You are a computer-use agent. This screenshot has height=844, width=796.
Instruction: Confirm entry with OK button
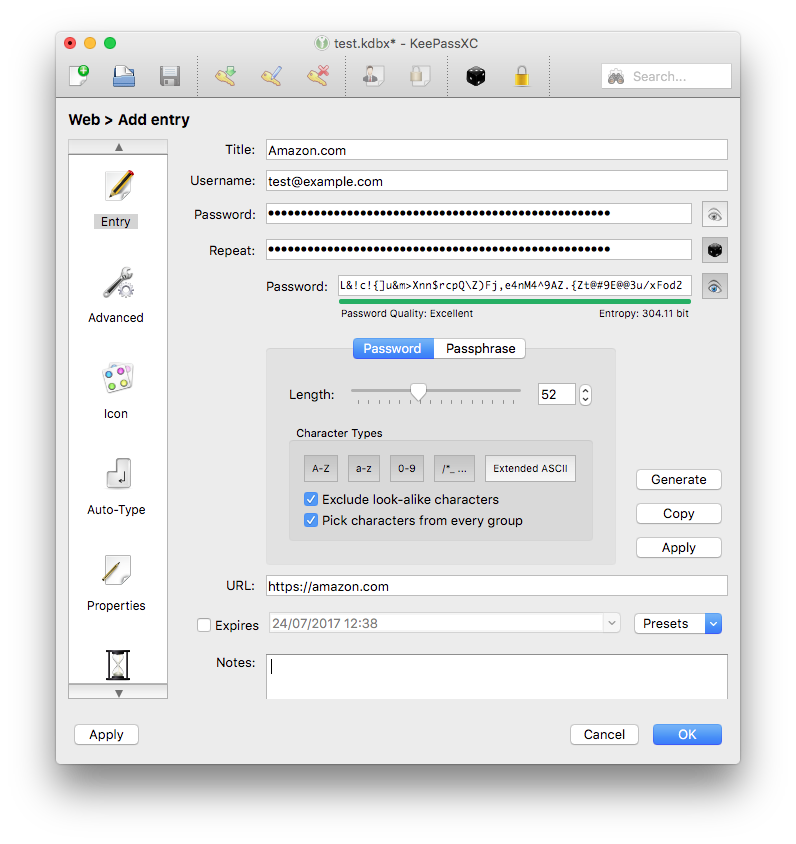coord(687,734)
